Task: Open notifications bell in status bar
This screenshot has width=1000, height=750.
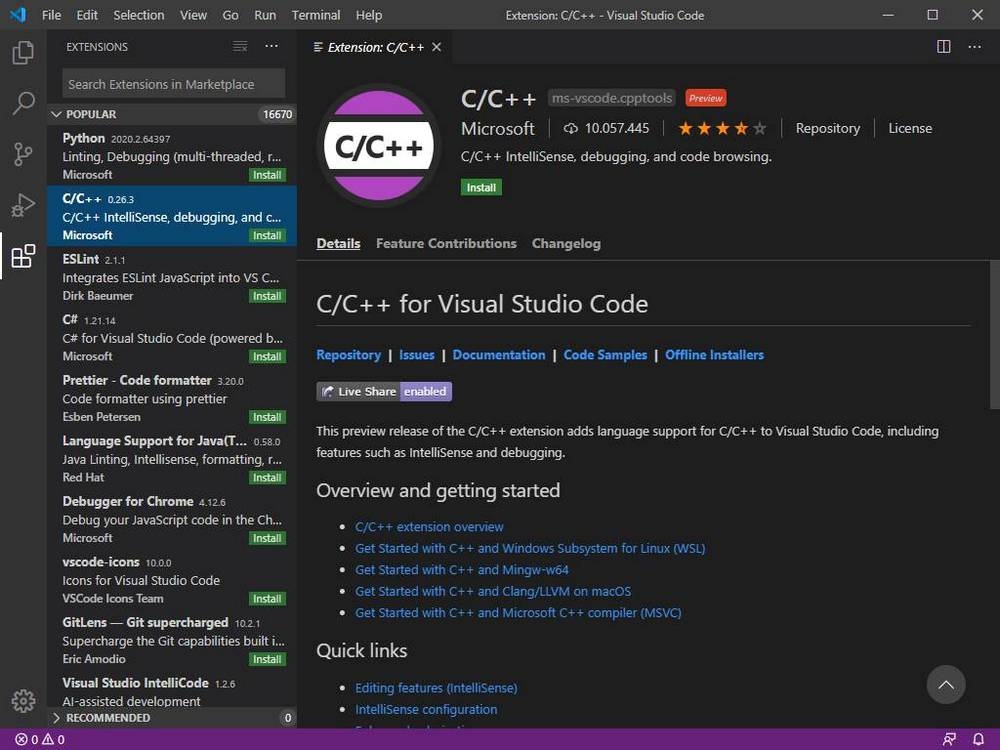Action: coord(978,740)
